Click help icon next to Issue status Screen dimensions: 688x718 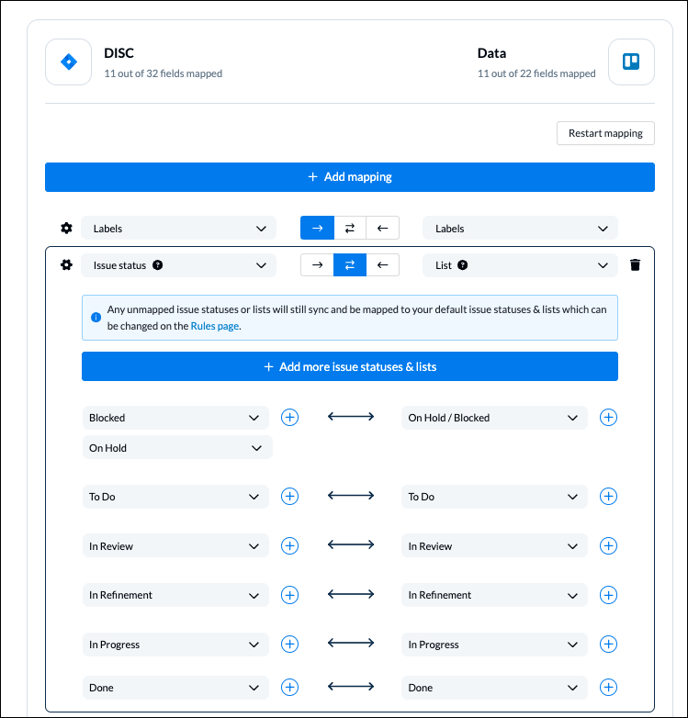coord(158,265)
